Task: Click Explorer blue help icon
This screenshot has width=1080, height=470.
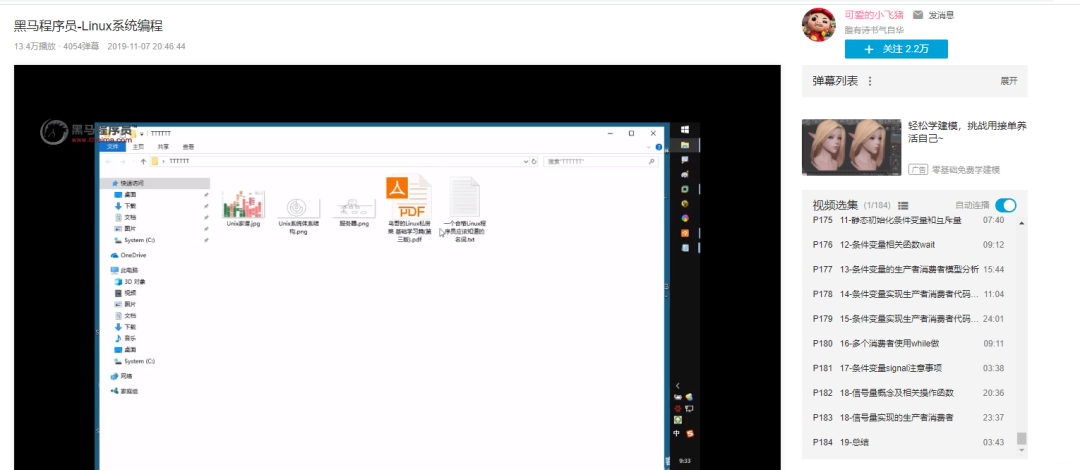Action: point(659,147)
